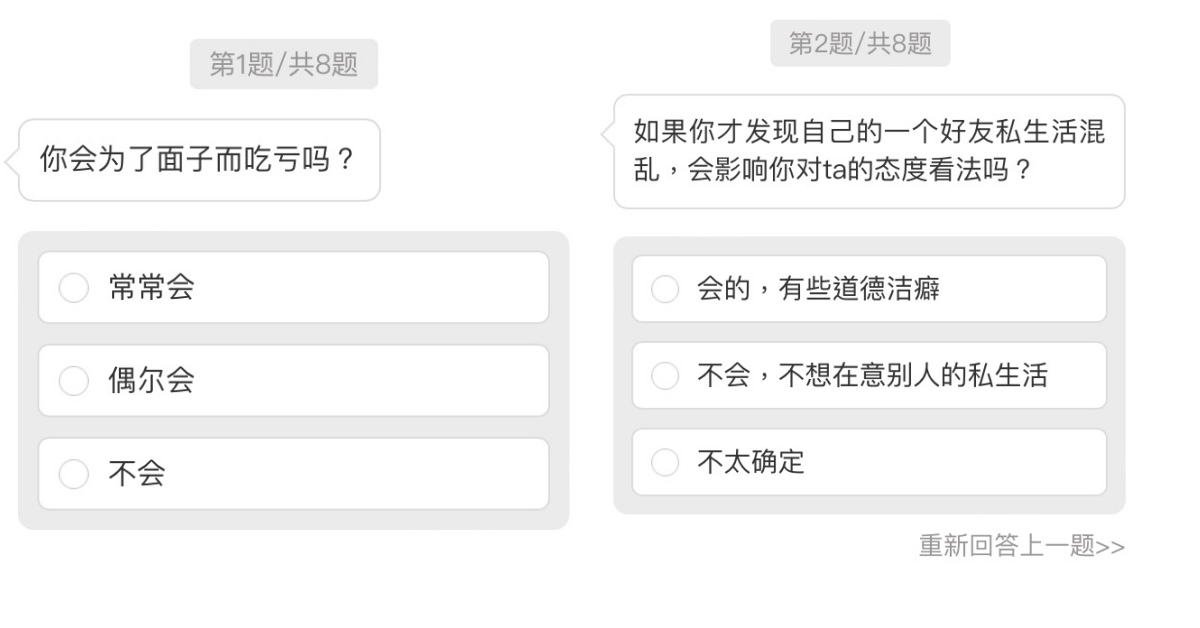Pick the 不会 radio circle in question 1
The height and width of the screenshot is (628, 1200).
click(74, 474)
